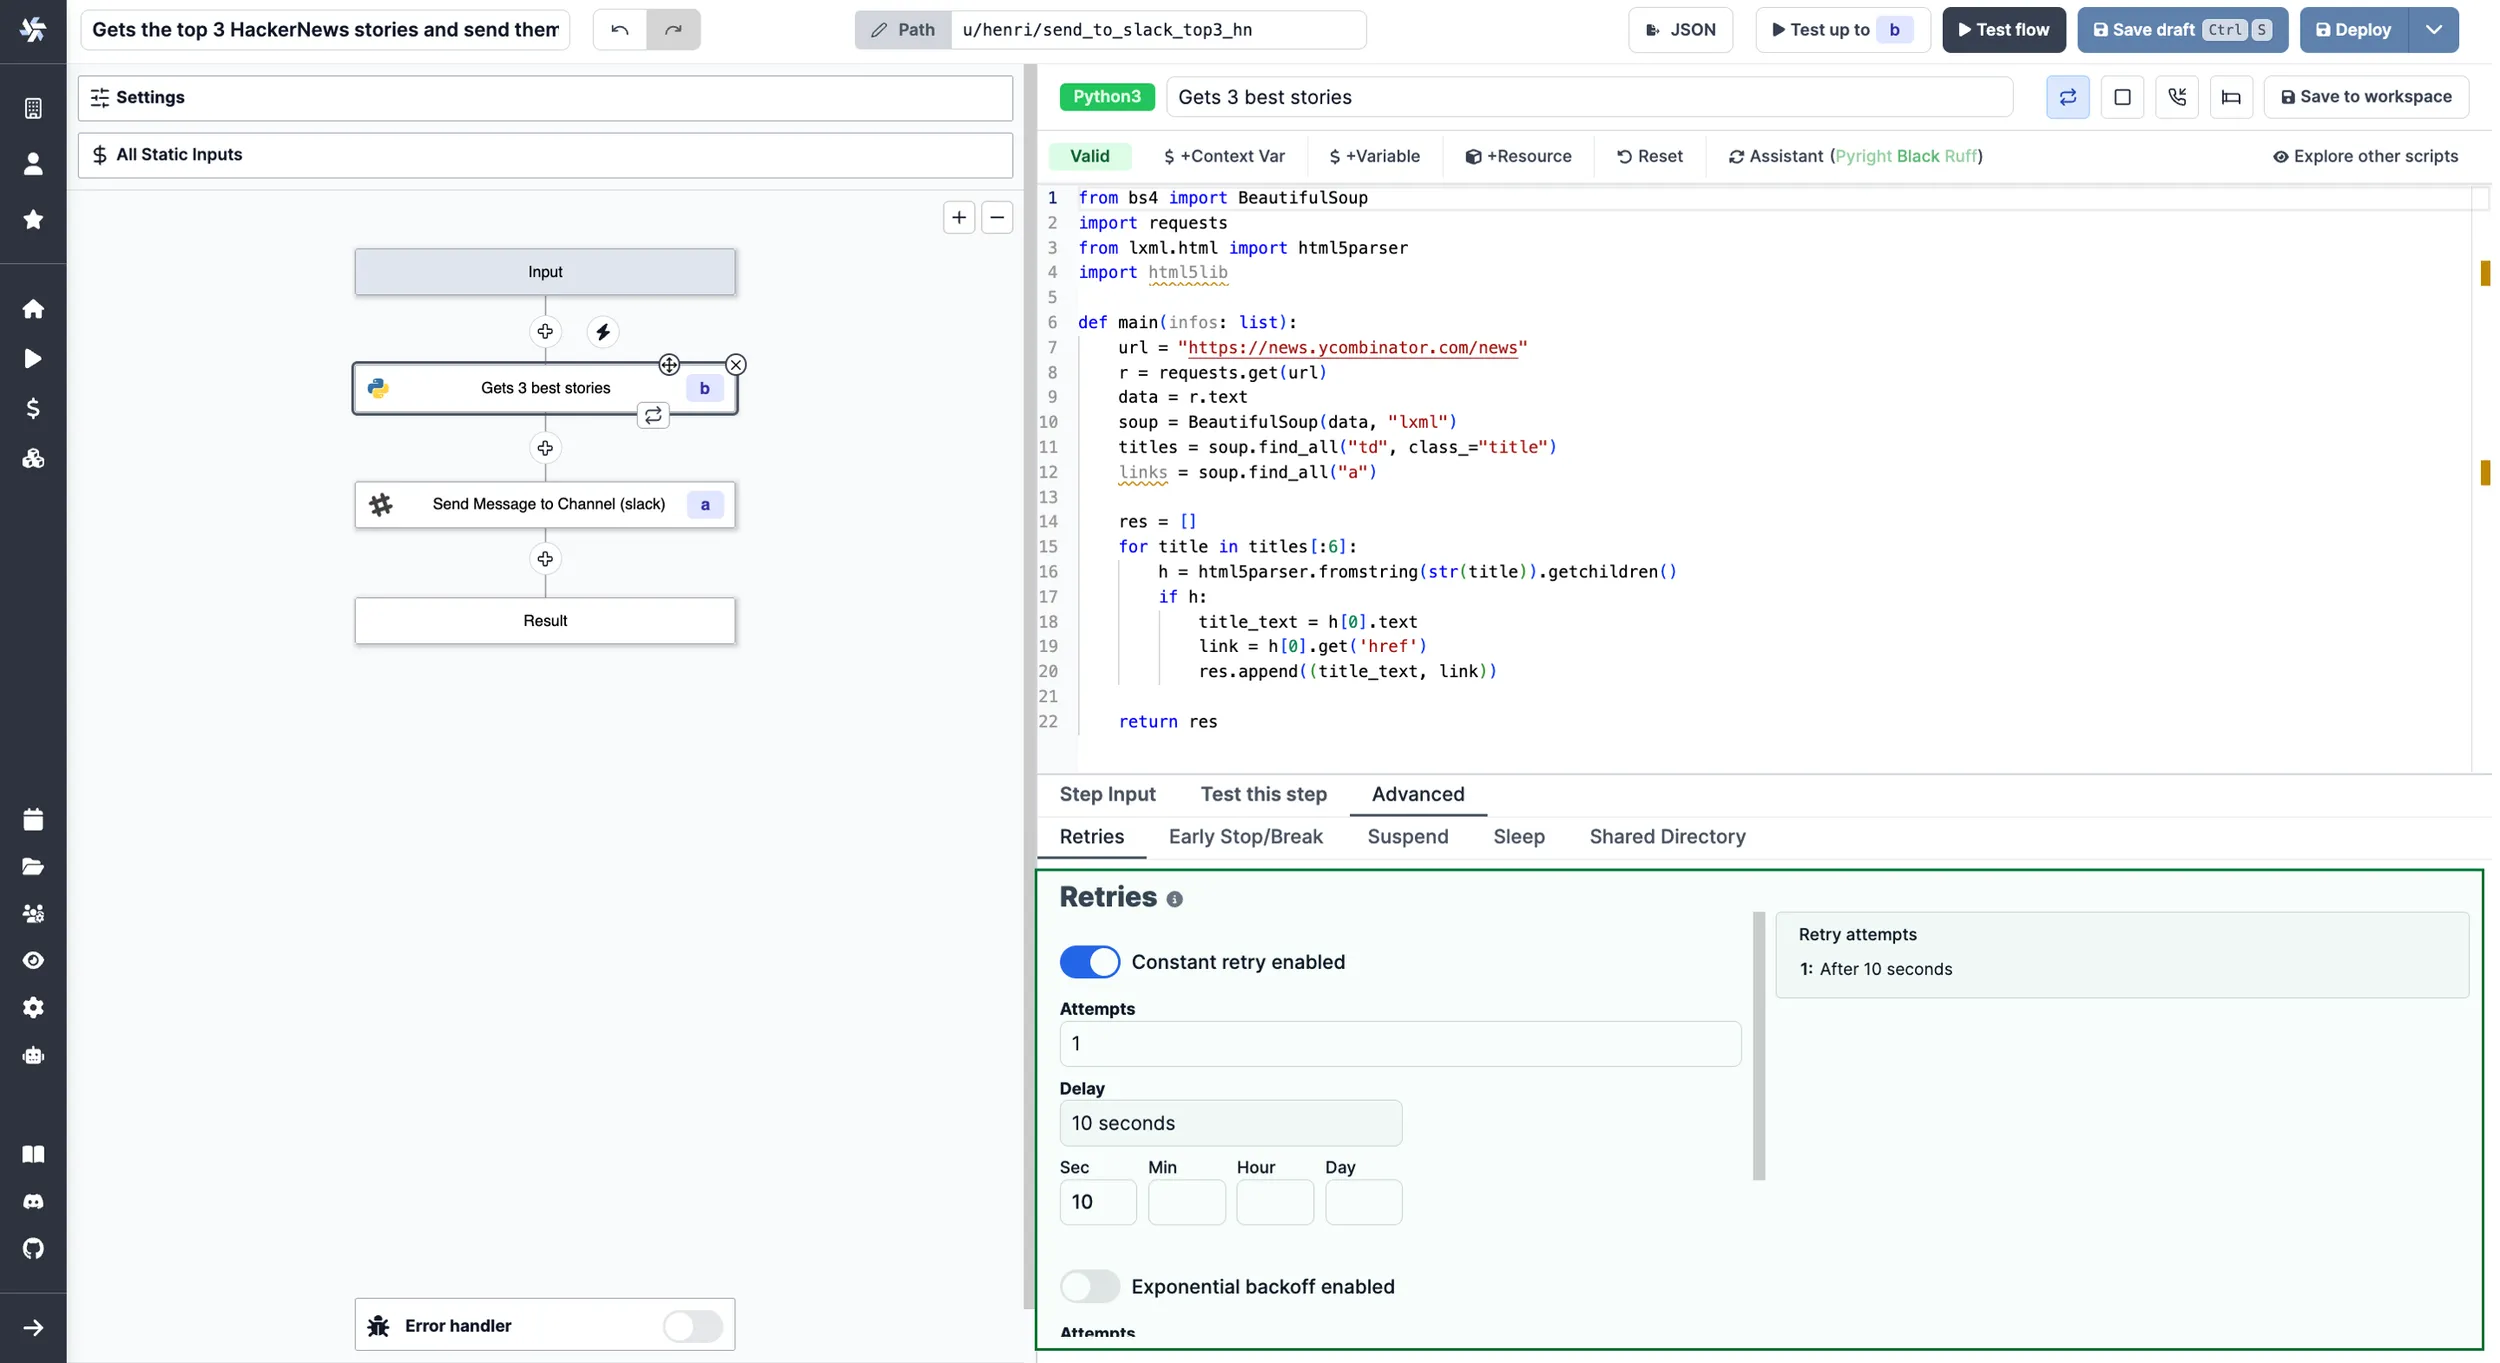Click the Save draft button
2500x1363 pixels.
point(2181,29)
